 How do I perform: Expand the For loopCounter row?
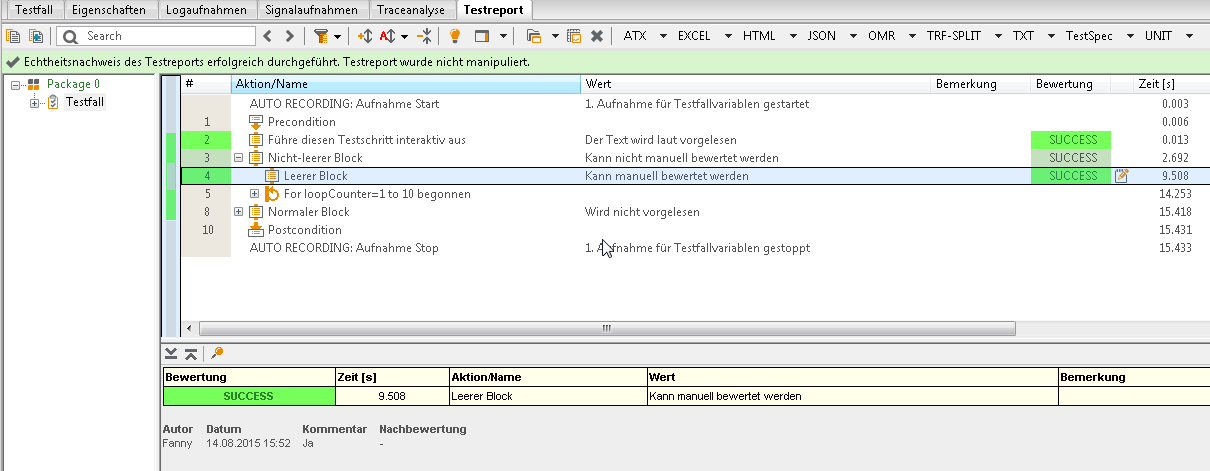(254, 194)
